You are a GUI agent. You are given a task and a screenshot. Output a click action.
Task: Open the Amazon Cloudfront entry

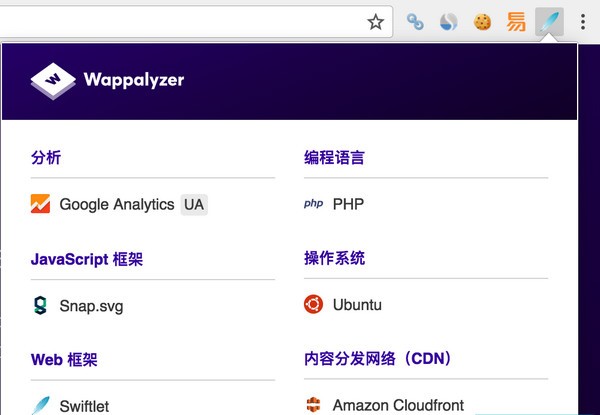click(x=398, y=405)
